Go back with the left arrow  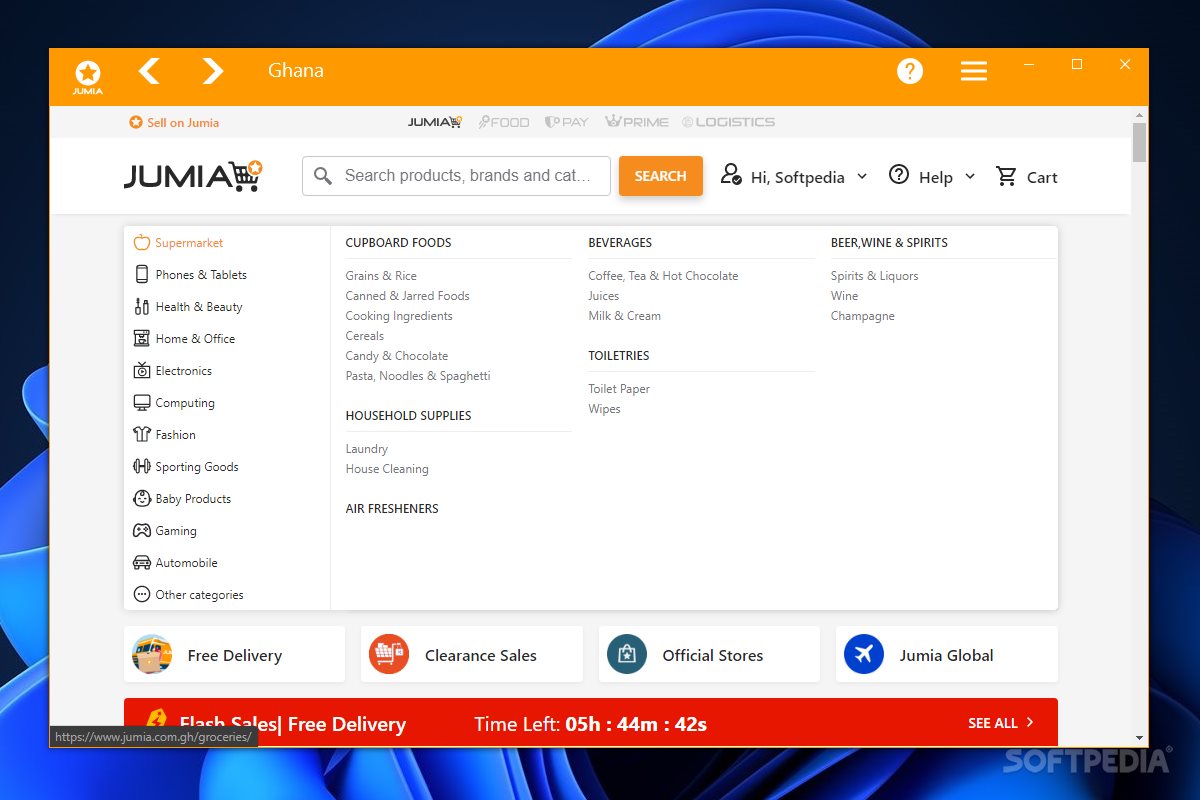tap(149, 71)
